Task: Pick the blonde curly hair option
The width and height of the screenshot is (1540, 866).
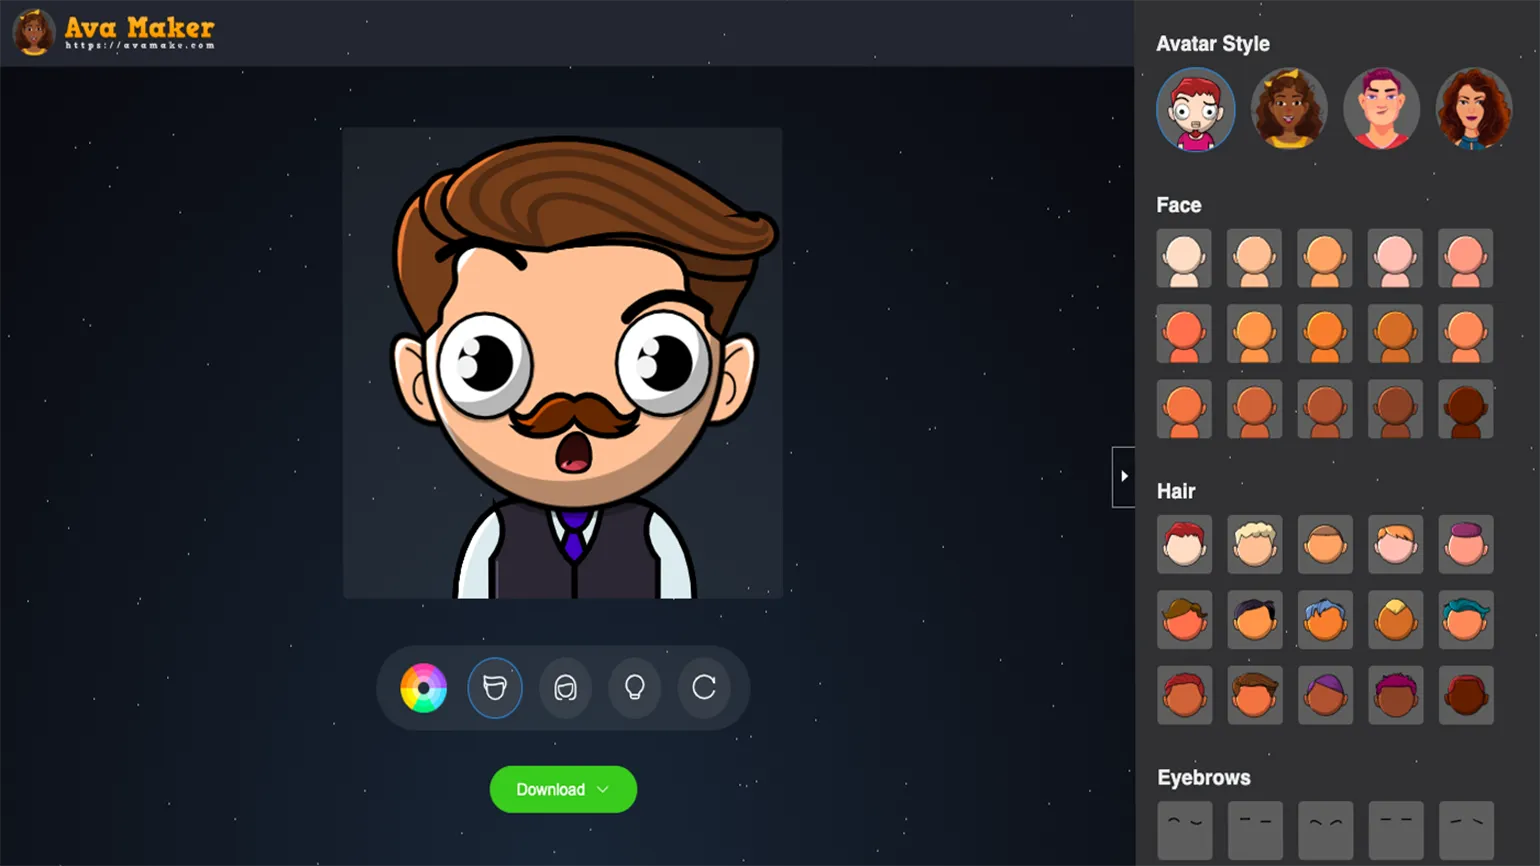Action: [x=1254, y=544]
